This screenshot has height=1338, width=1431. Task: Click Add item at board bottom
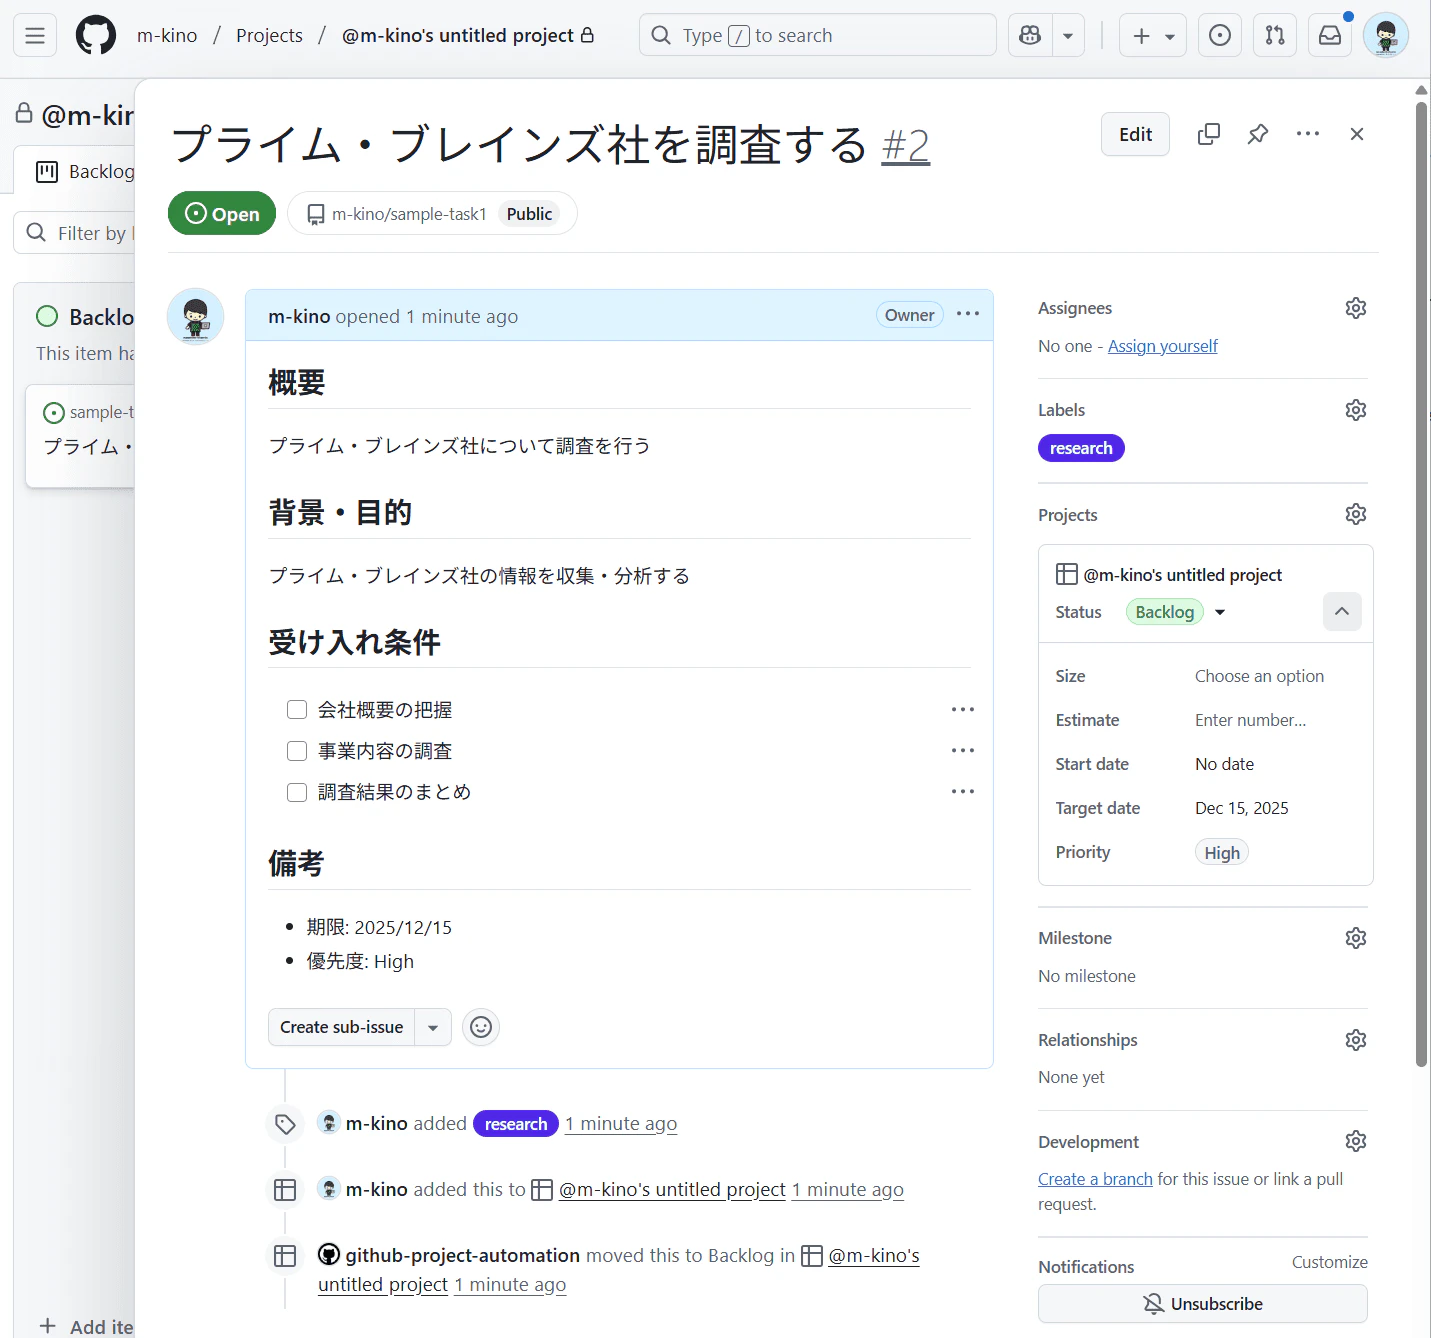pos(87,1326)
